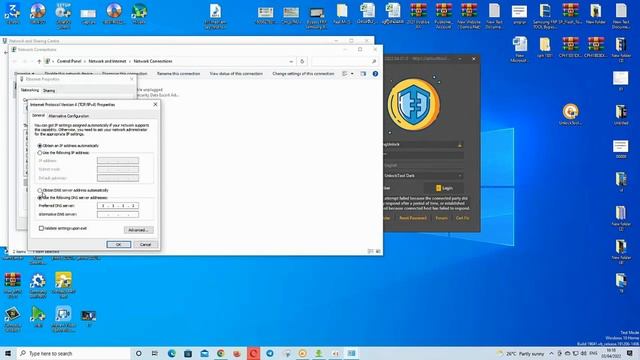Click Get Fix link in UnlockTool window

[462, 218]
